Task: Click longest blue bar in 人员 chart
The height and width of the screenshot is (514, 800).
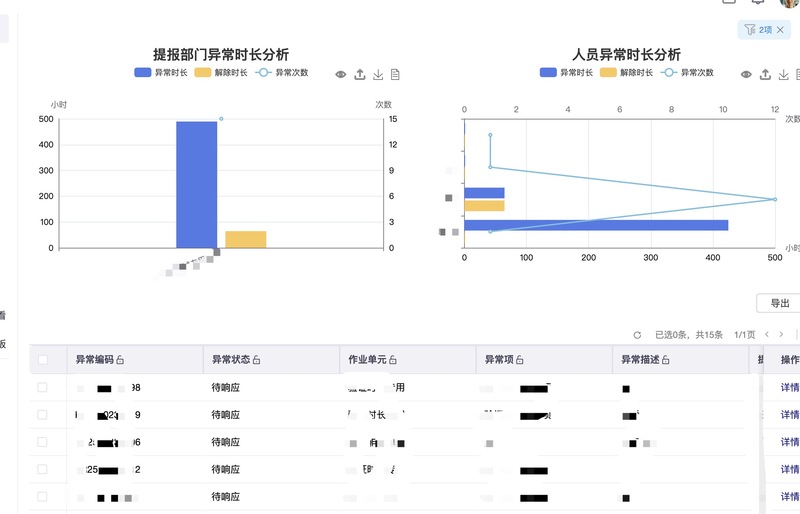Action: point(596,225)
